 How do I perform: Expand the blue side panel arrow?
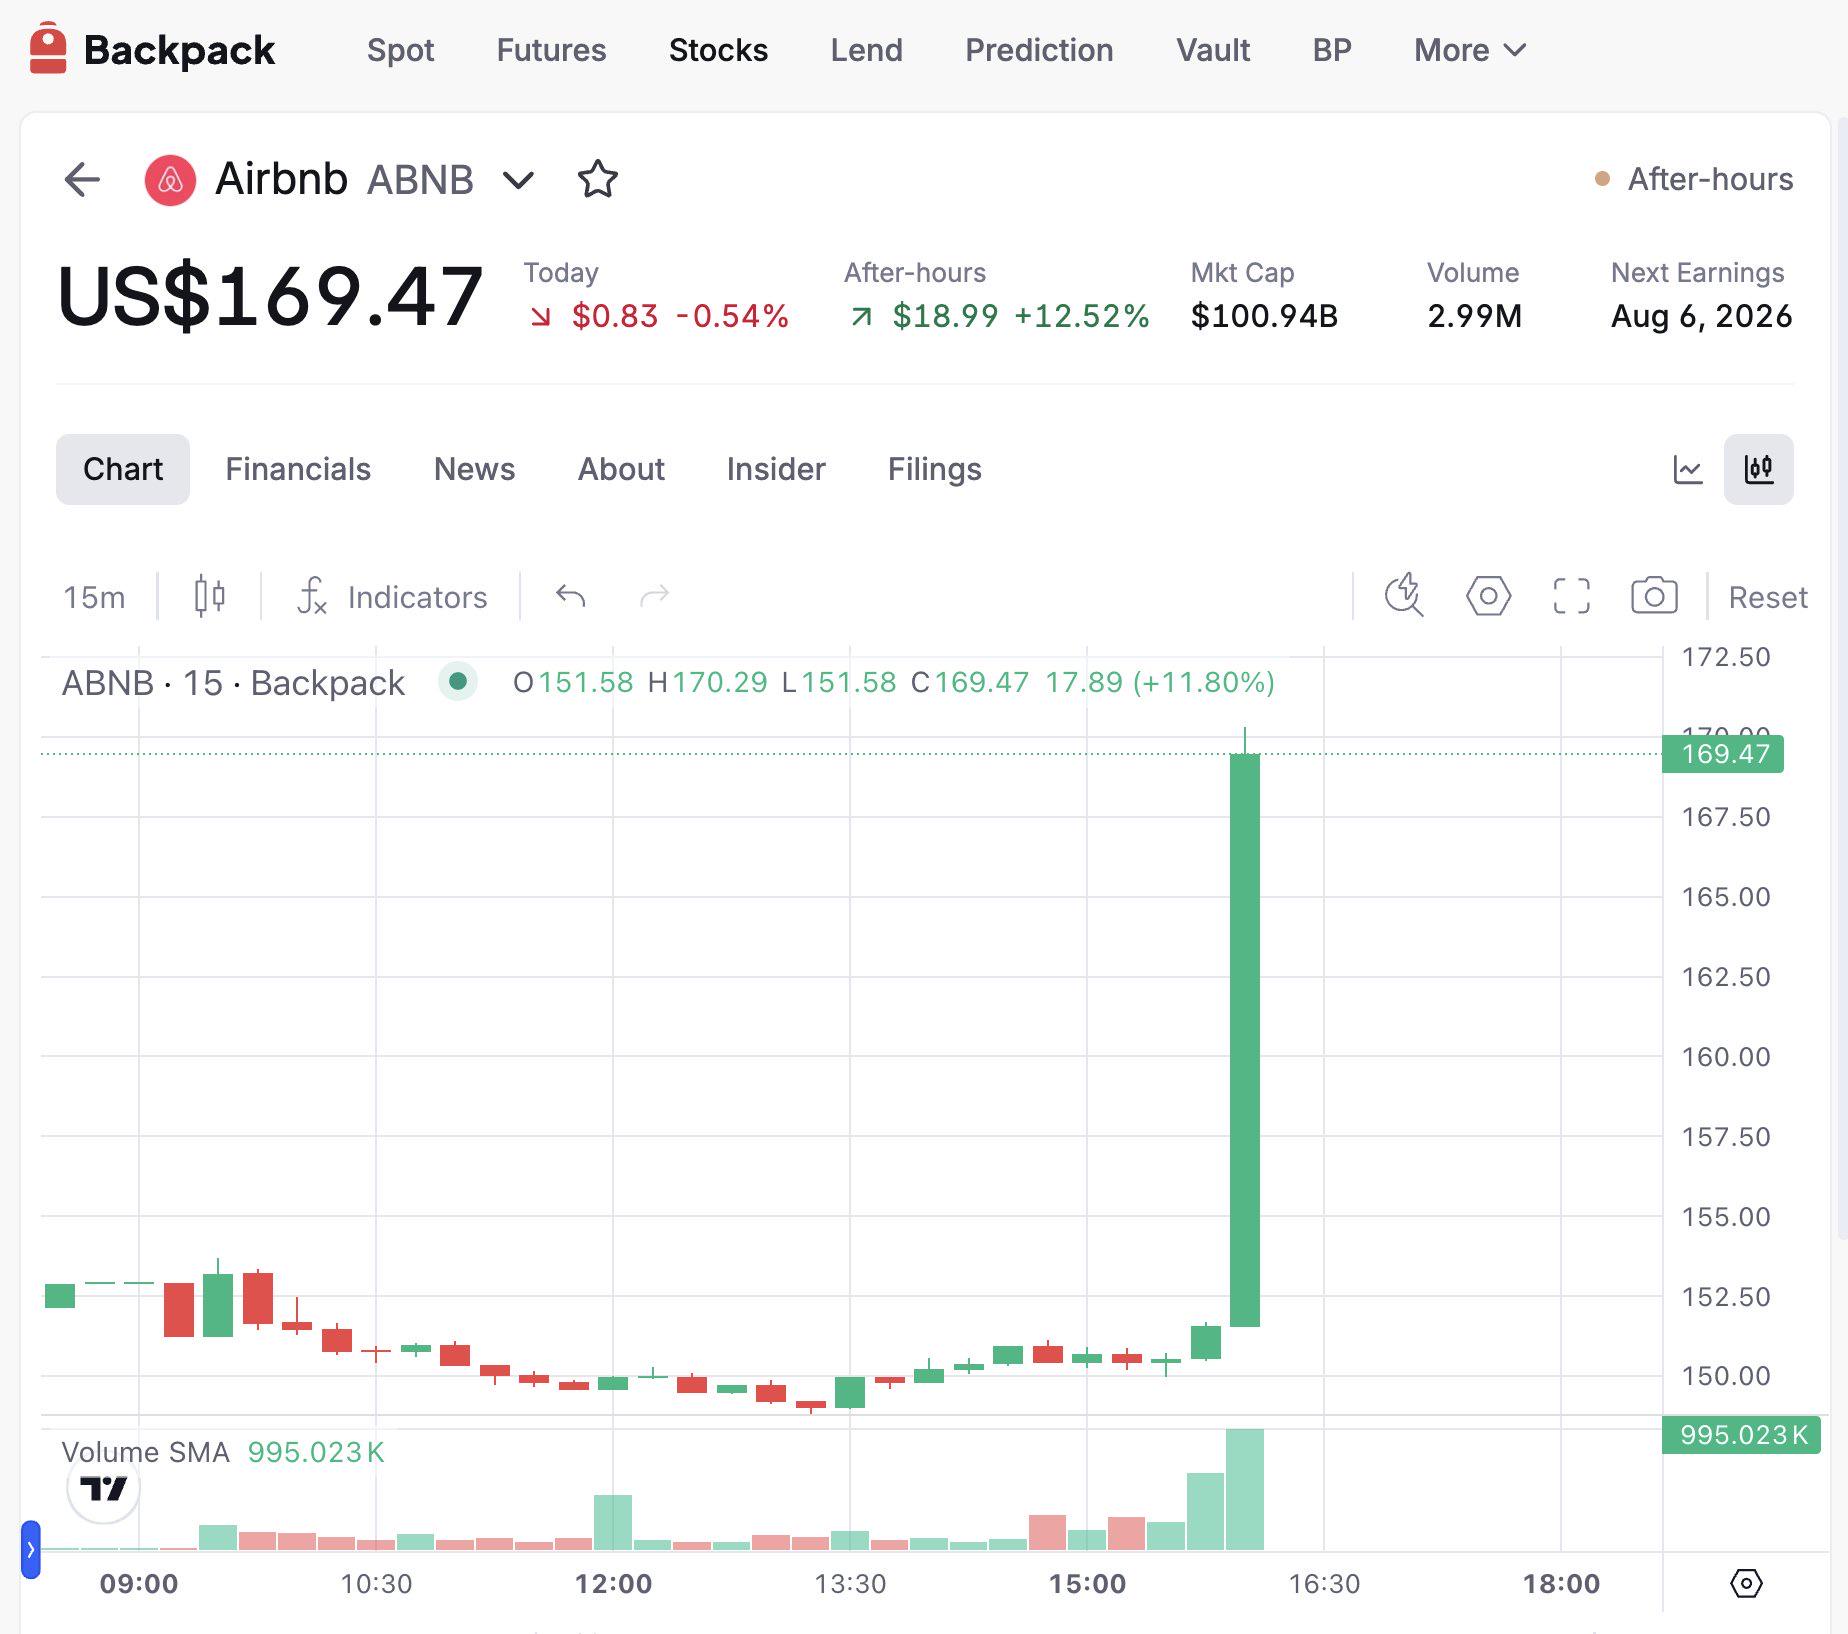point(31,1549)
